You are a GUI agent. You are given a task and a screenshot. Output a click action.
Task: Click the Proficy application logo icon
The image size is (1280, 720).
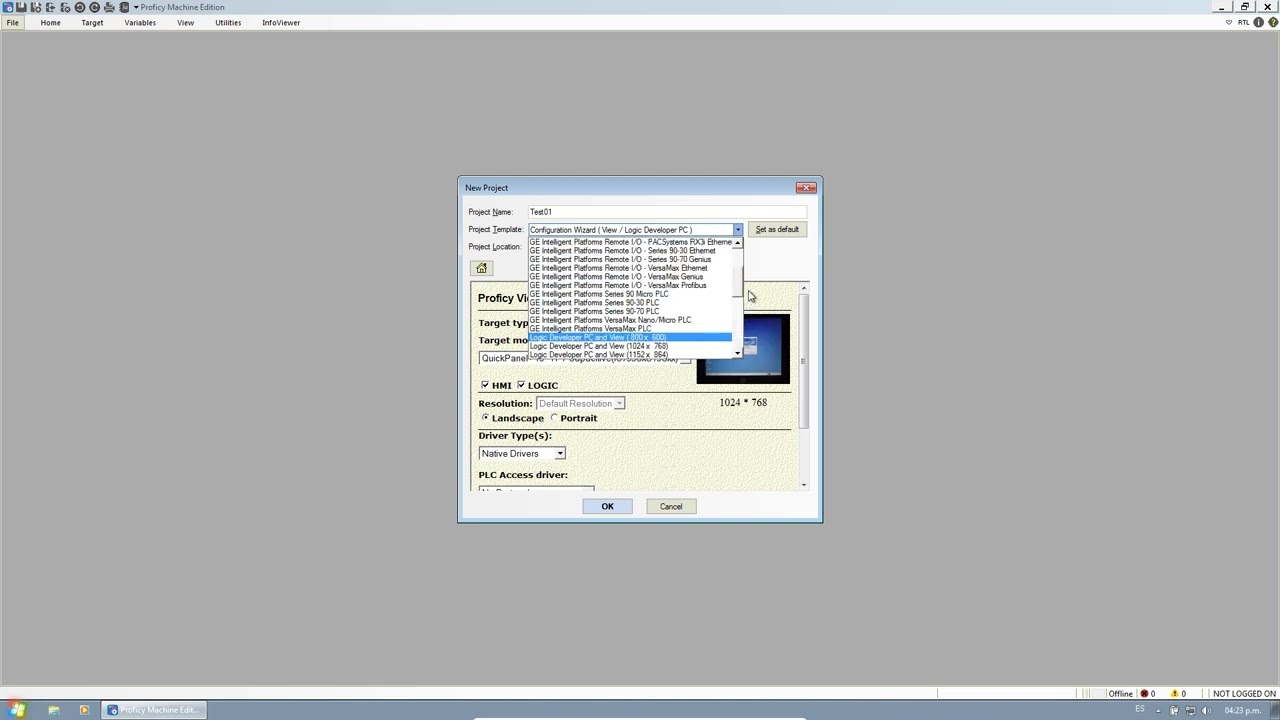pyautogui.click(x=8, y=7)
